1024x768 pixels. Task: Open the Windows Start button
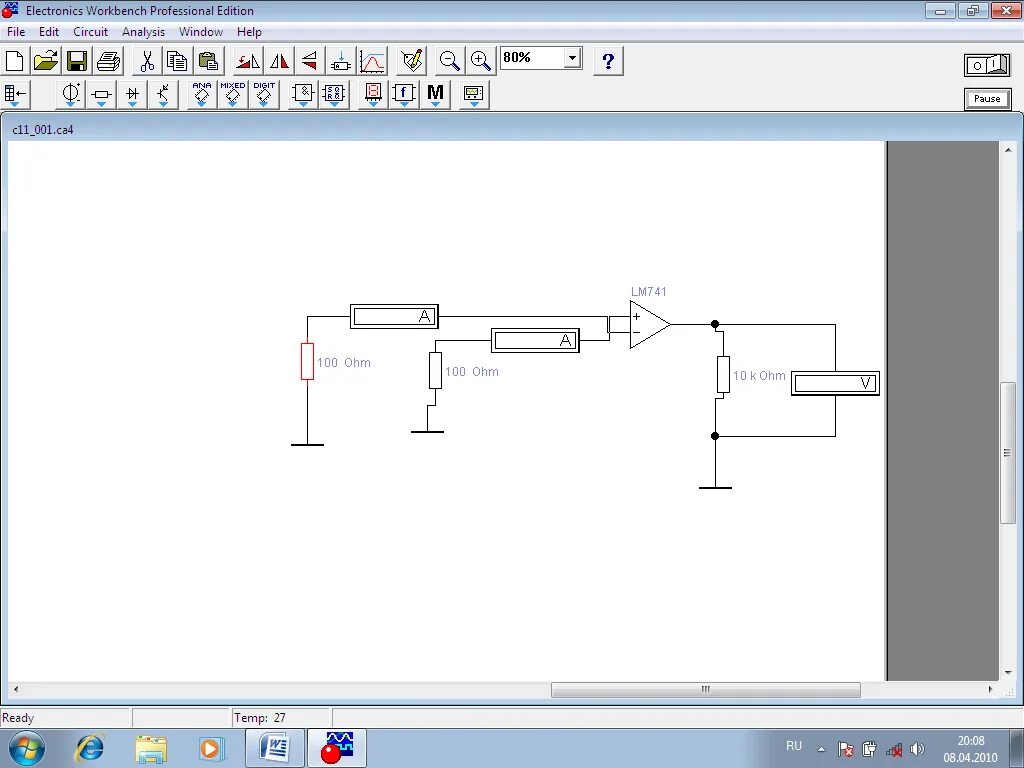27,748
